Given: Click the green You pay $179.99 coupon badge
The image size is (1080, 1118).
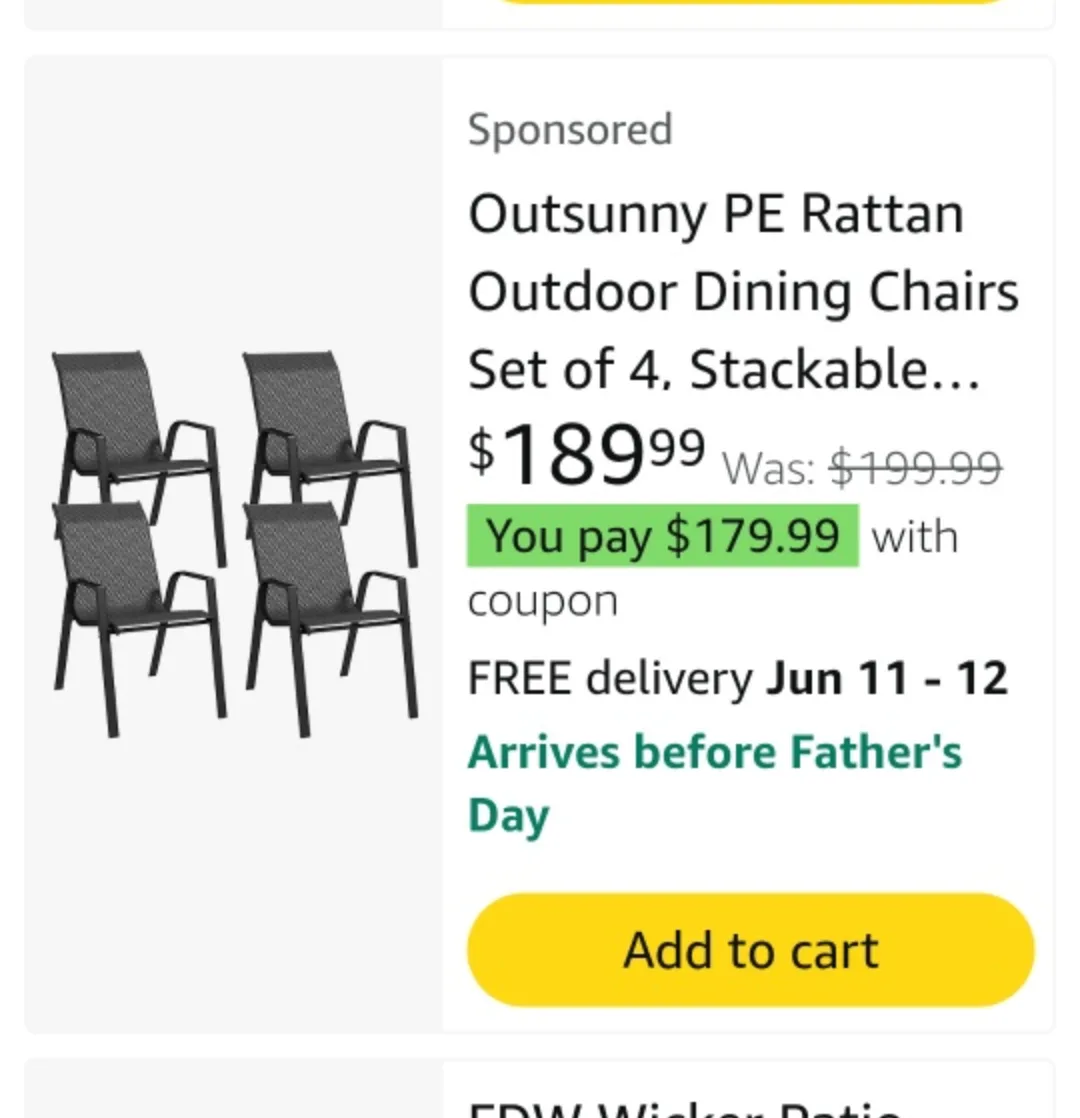Looking at the screenshot, I should tap(662, 536).
